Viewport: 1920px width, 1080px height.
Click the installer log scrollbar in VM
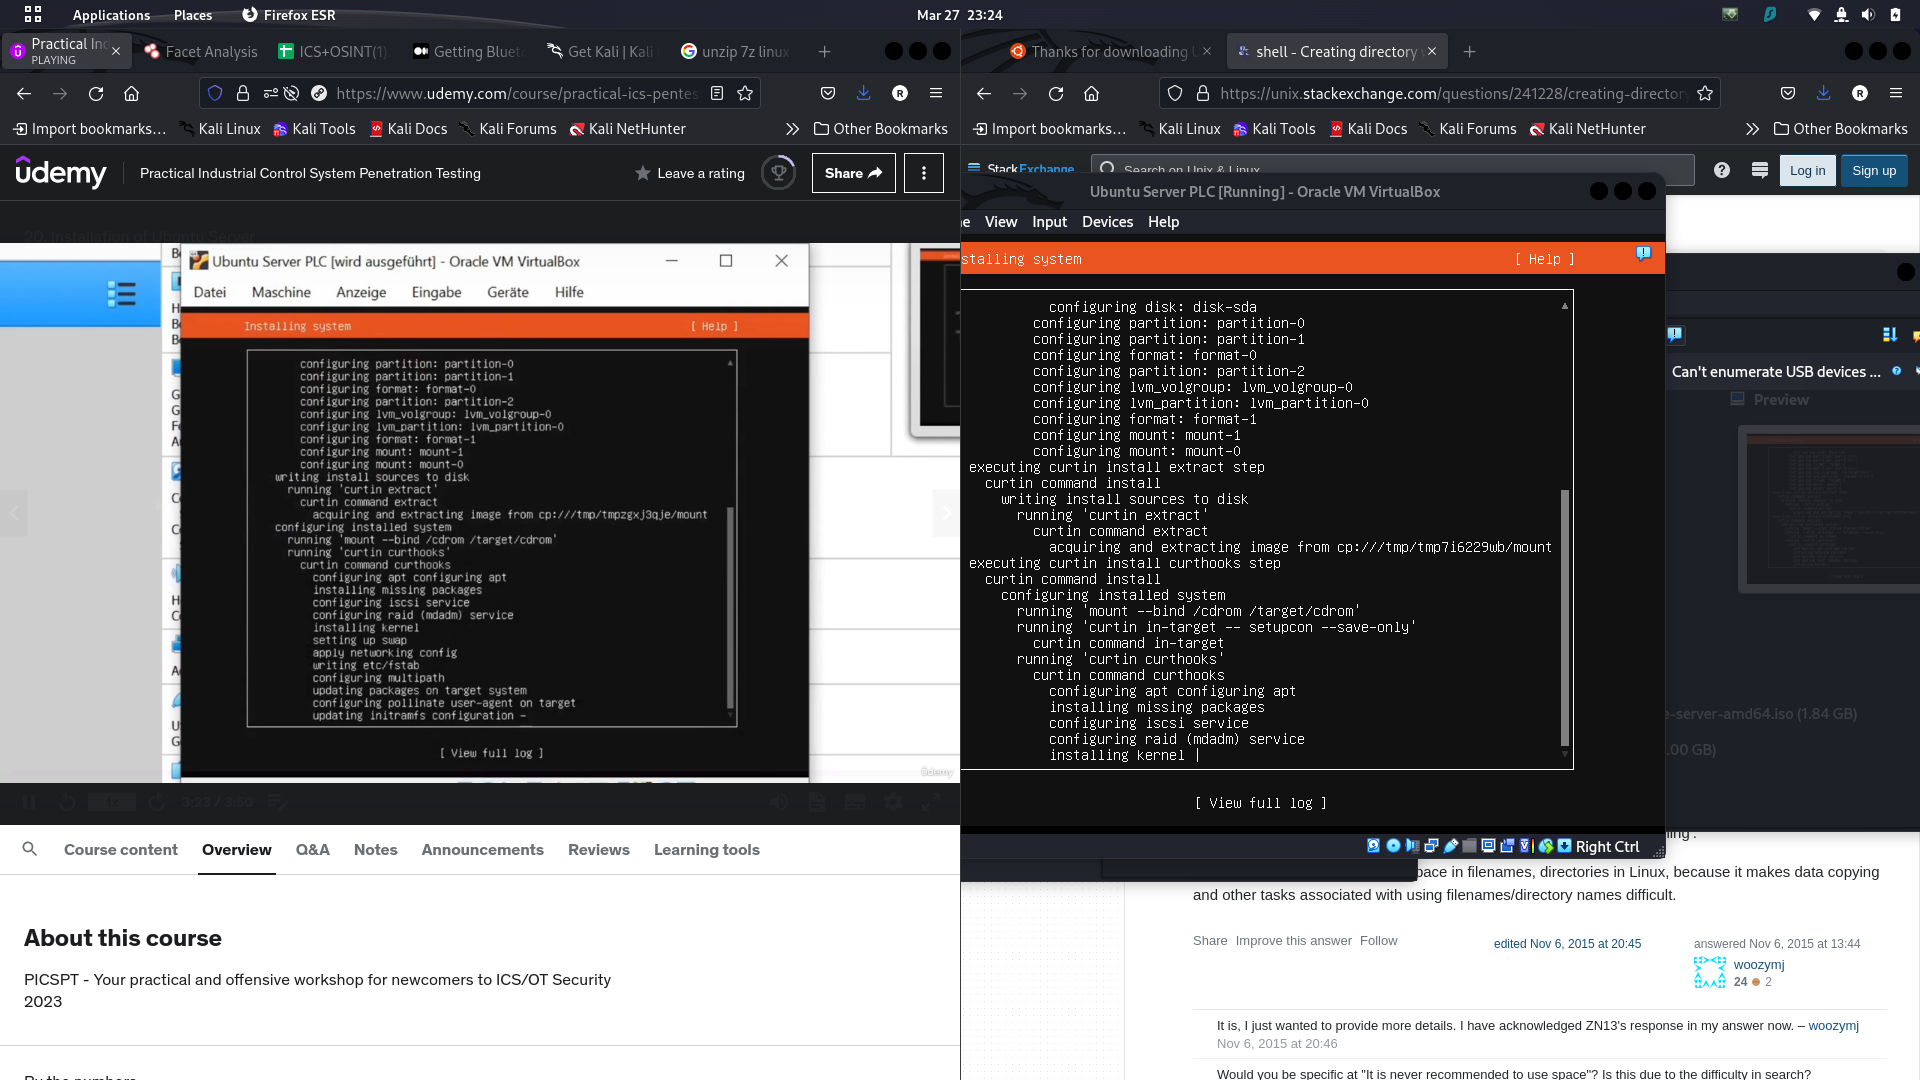(x=1565, y=618)
